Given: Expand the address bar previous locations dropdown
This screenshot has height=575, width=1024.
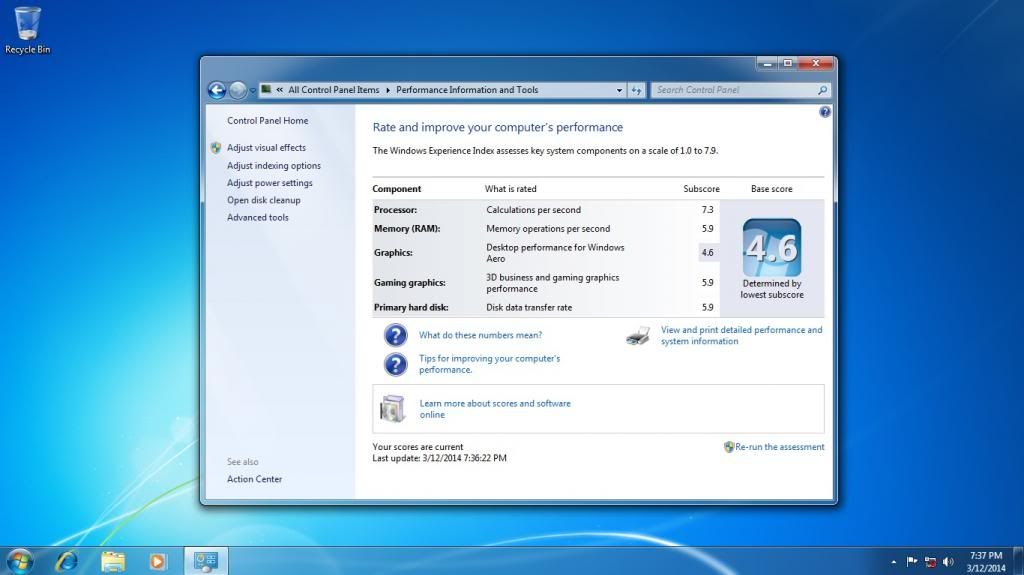Looking at the screenshot, I should point(619,90).
